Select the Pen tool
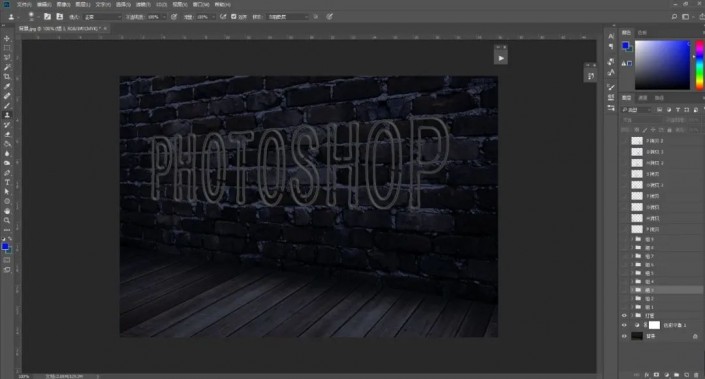Image resolution: width=705 pixels, height=379 pixels. [7, 173]
